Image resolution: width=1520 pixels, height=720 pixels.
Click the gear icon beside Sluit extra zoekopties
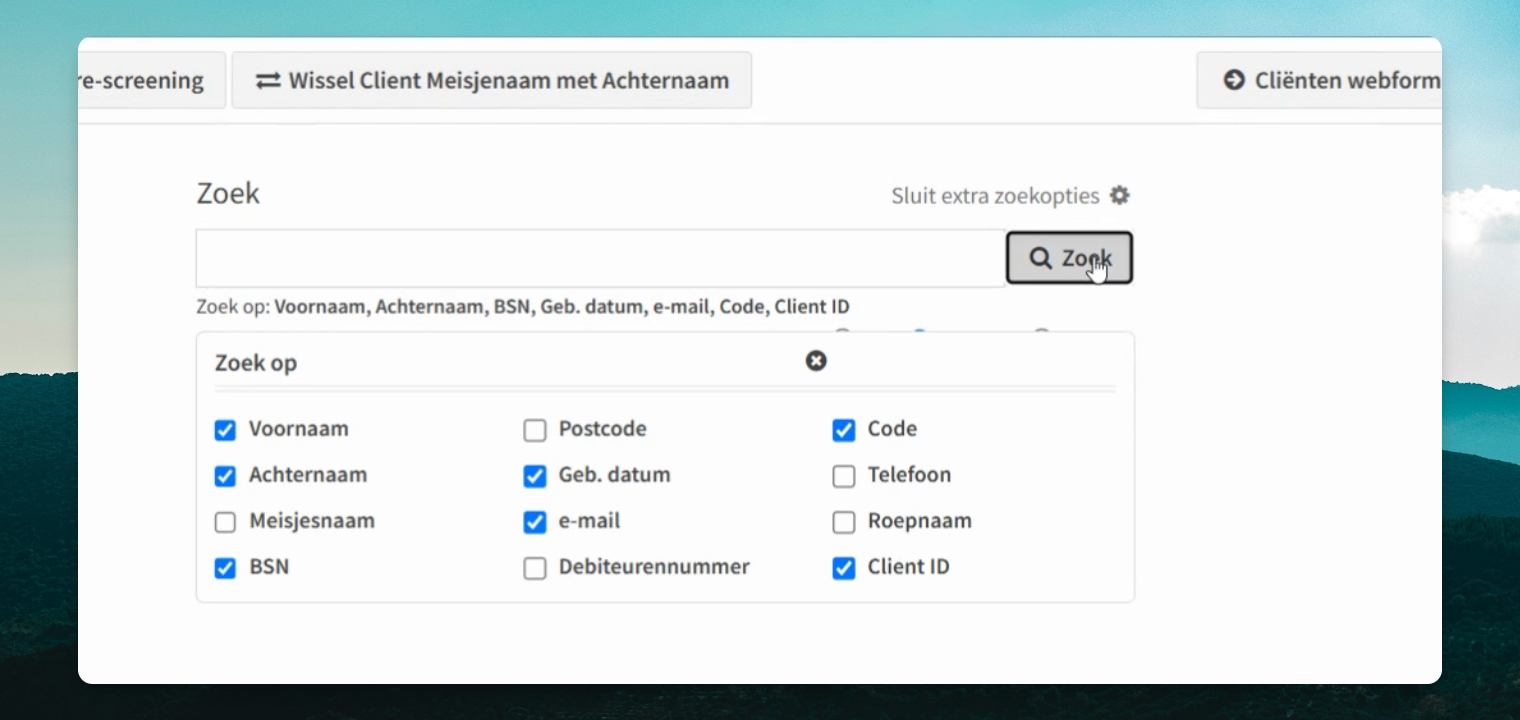pyautogui.click(x=1120, y=196)
